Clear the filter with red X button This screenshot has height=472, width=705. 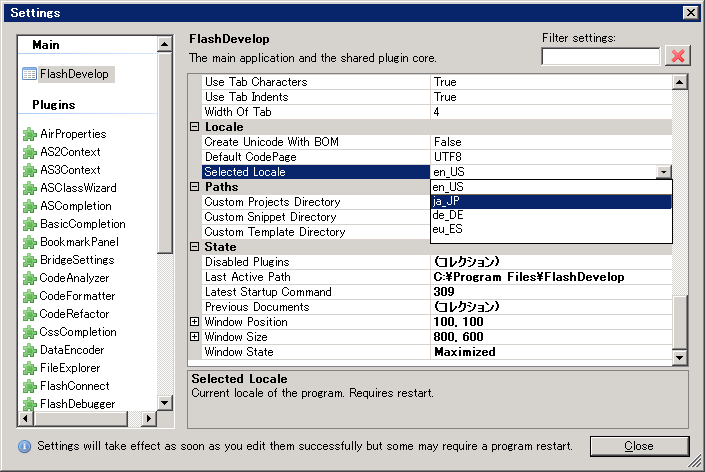point(678,56)
